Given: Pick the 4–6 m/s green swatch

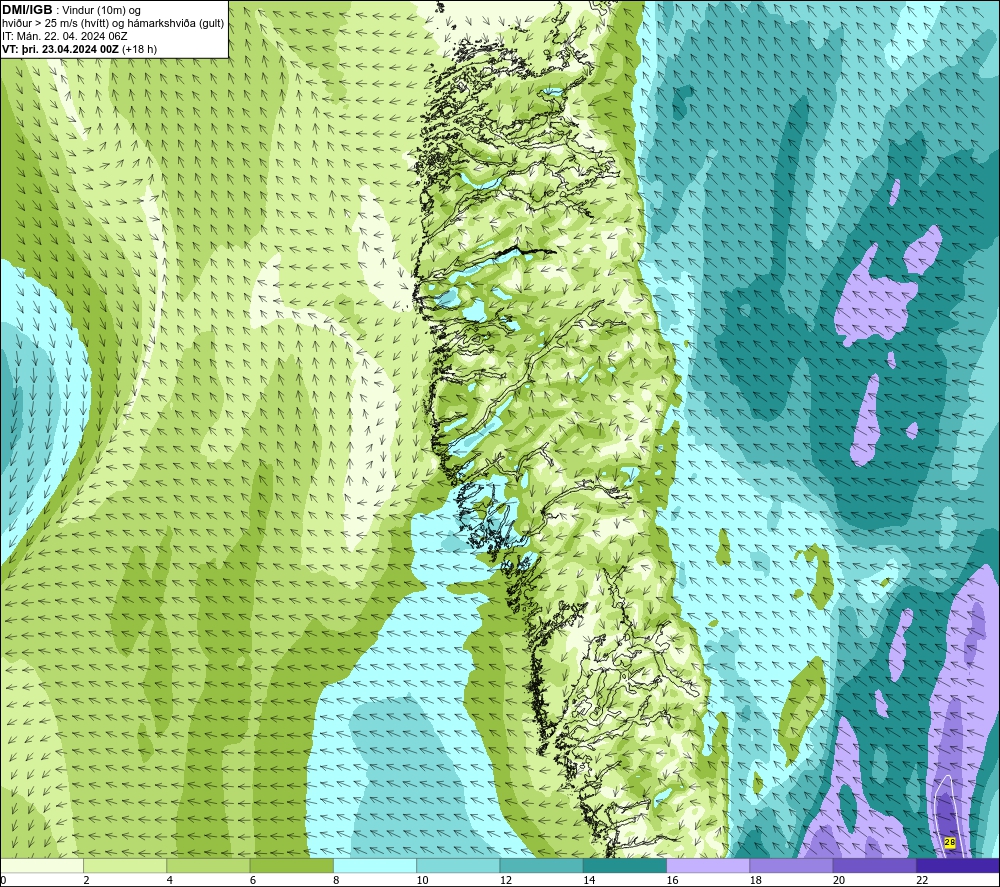Looking at the screenshot, I should [209, 866].
